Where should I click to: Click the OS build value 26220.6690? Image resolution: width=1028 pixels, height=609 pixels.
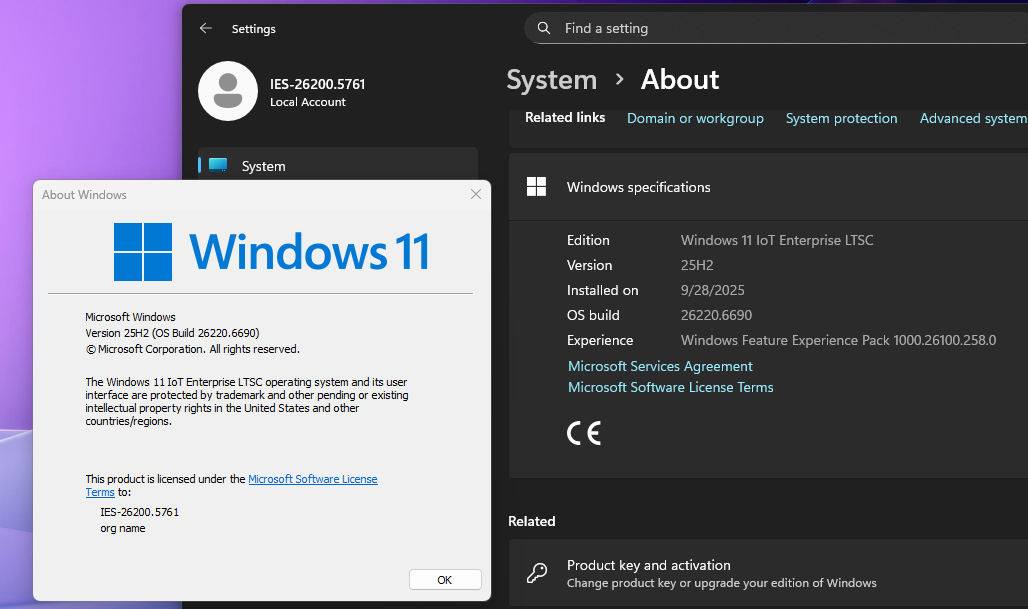click(x=716, y=315)
